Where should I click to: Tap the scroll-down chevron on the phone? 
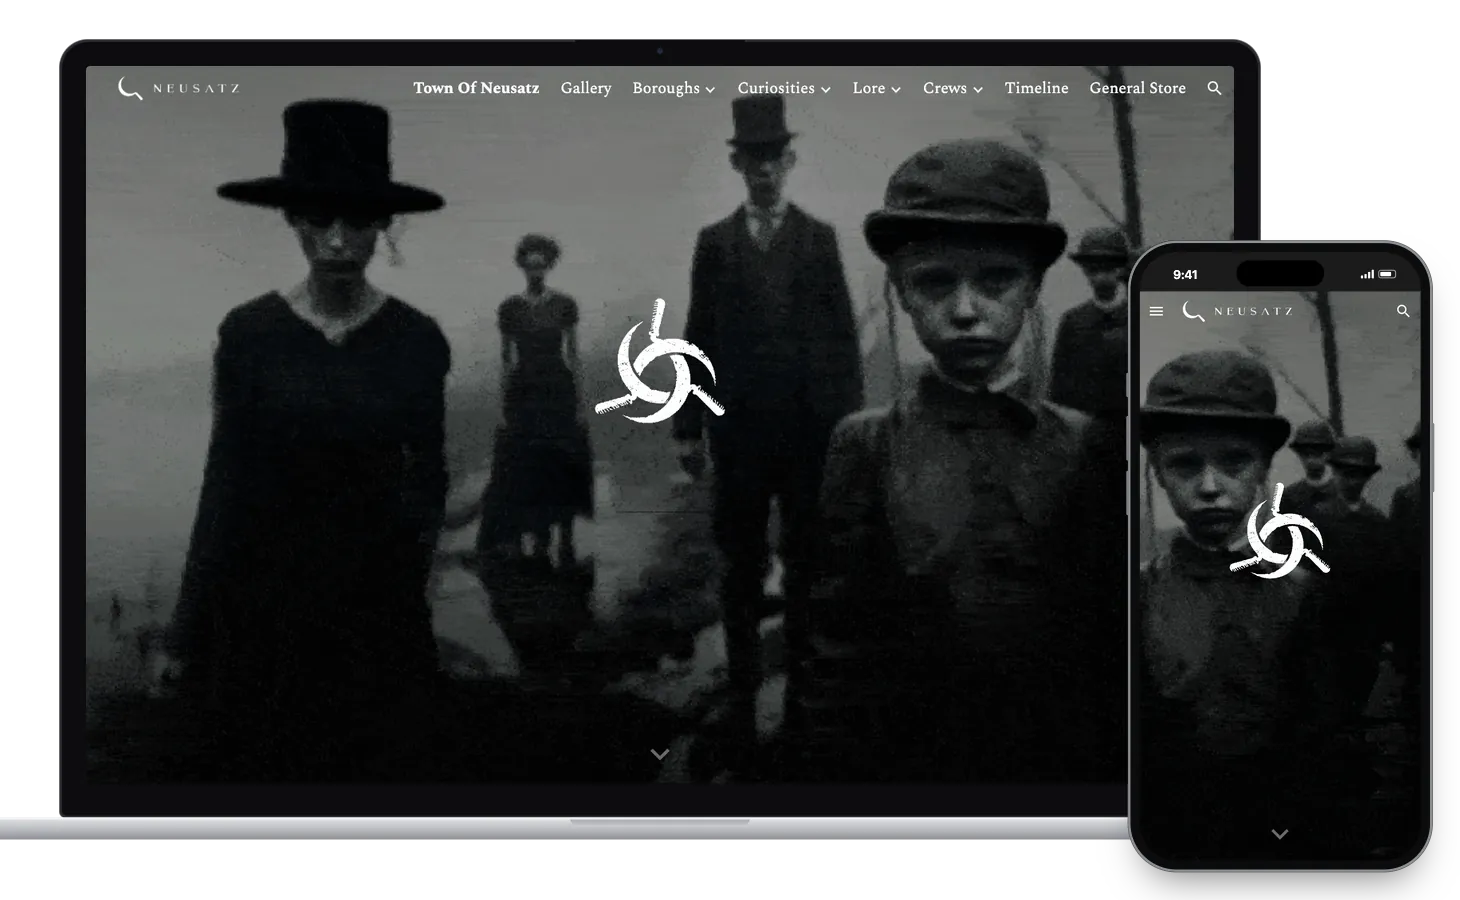[x=1280, y=834]
